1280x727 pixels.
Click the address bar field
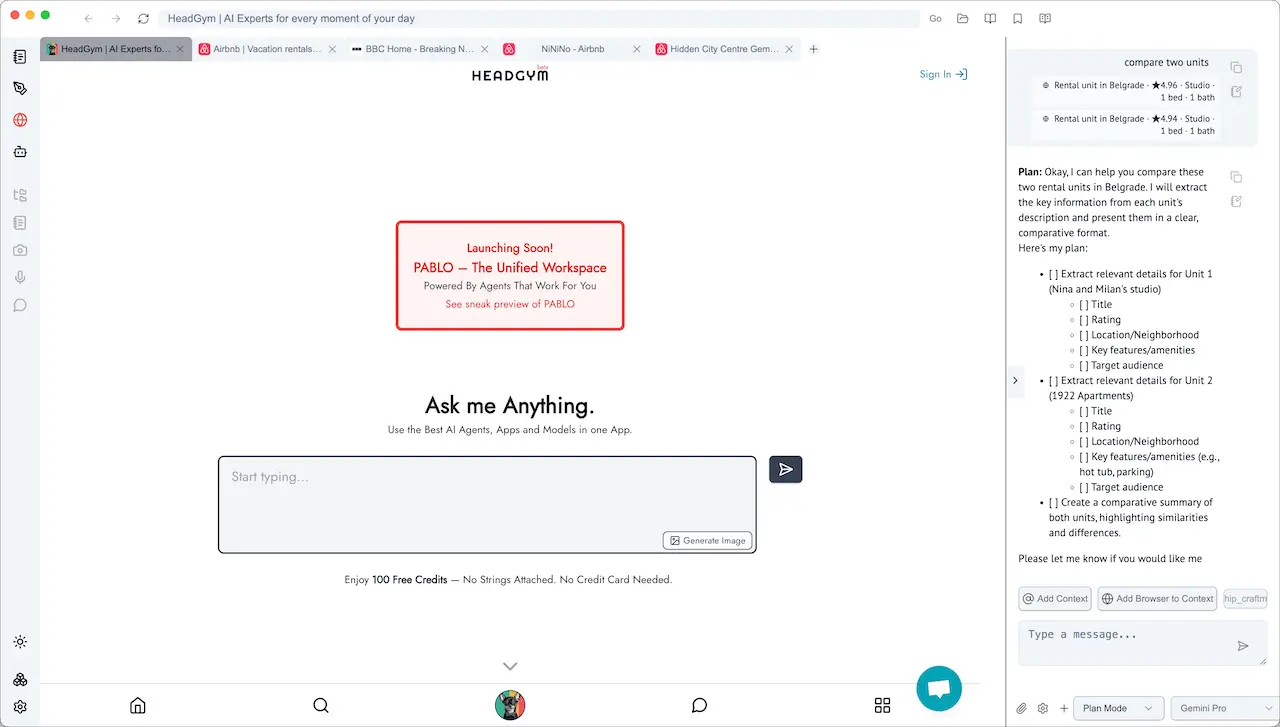point(539,18)
